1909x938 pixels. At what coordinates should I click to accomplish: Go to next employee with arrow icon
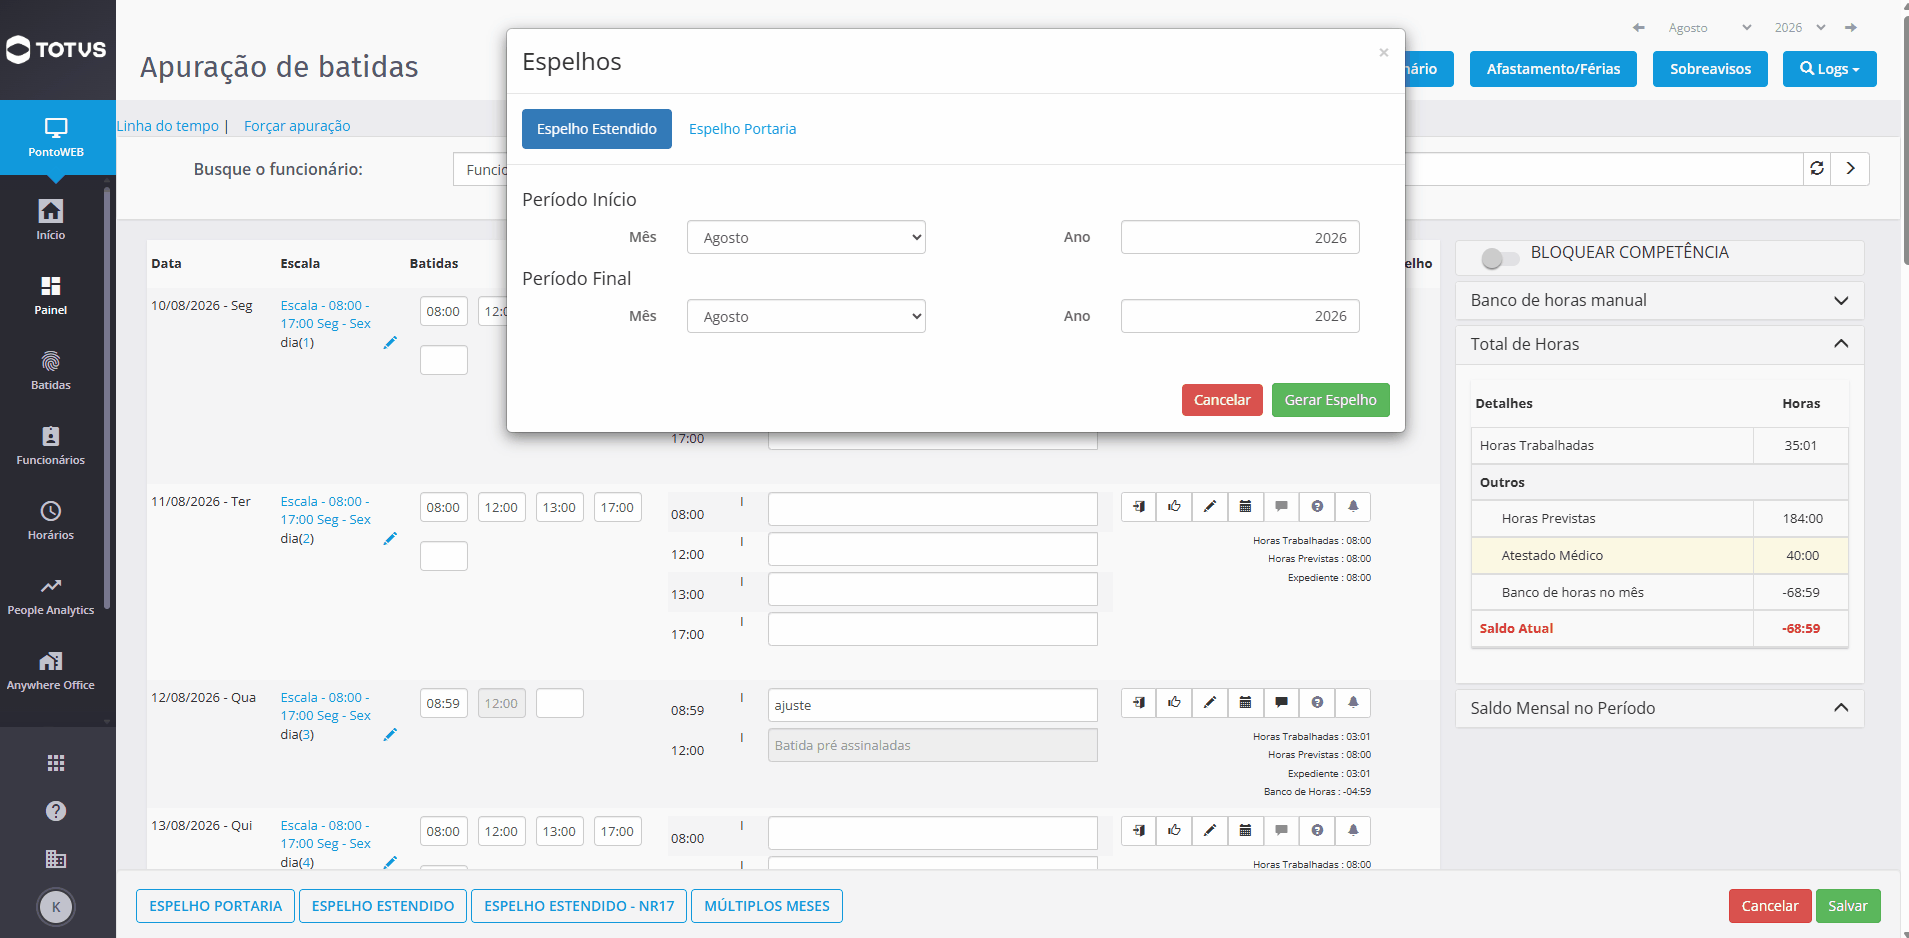(x=1851, y=168)
